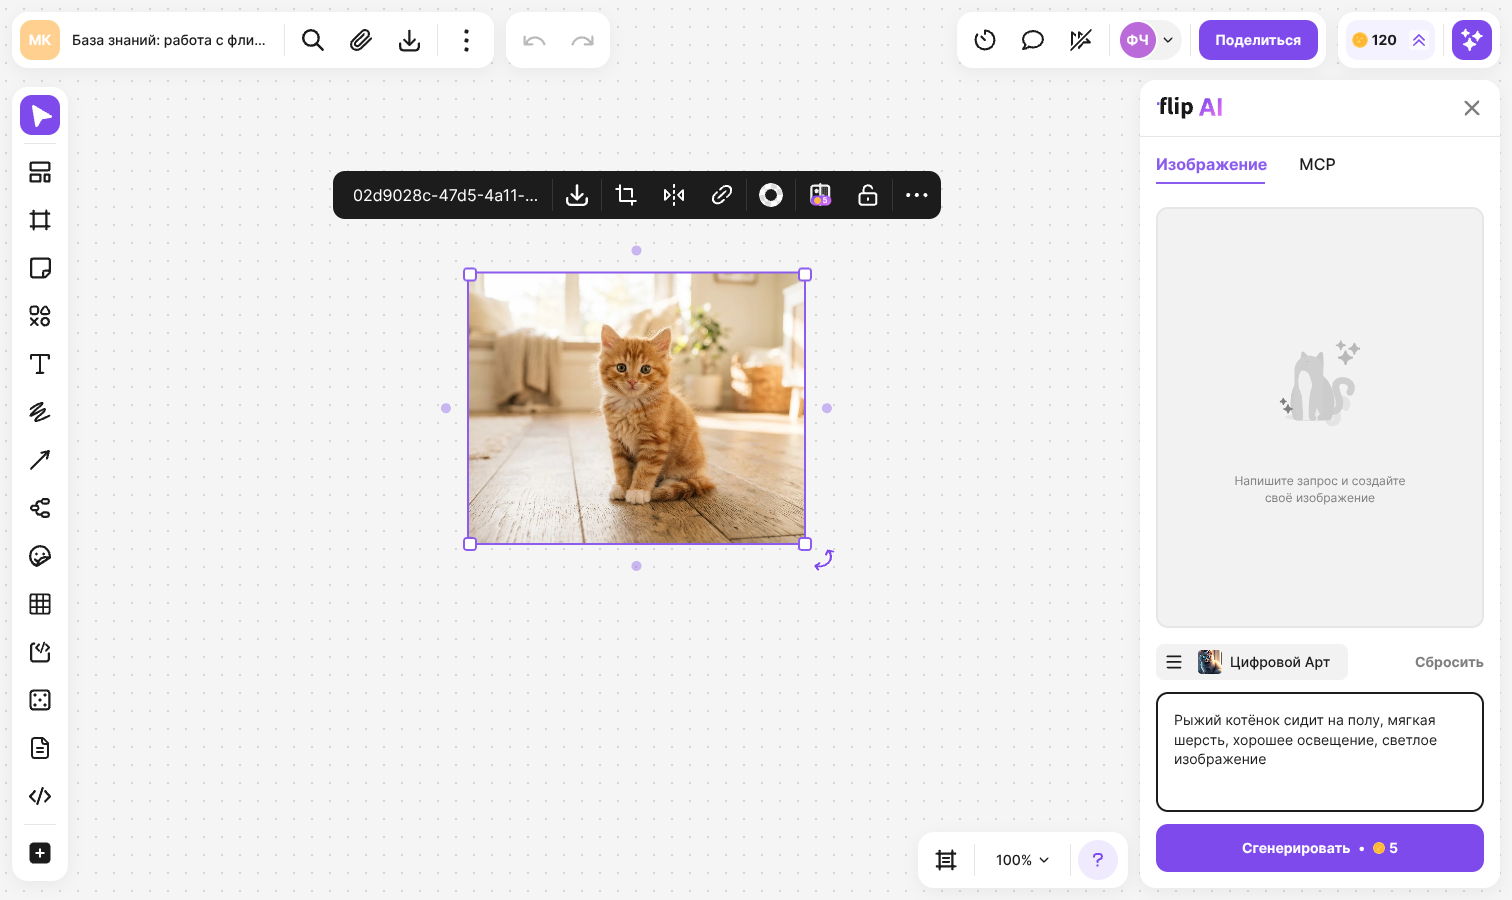
Task: Export board using top download icon
Action: 409,40
